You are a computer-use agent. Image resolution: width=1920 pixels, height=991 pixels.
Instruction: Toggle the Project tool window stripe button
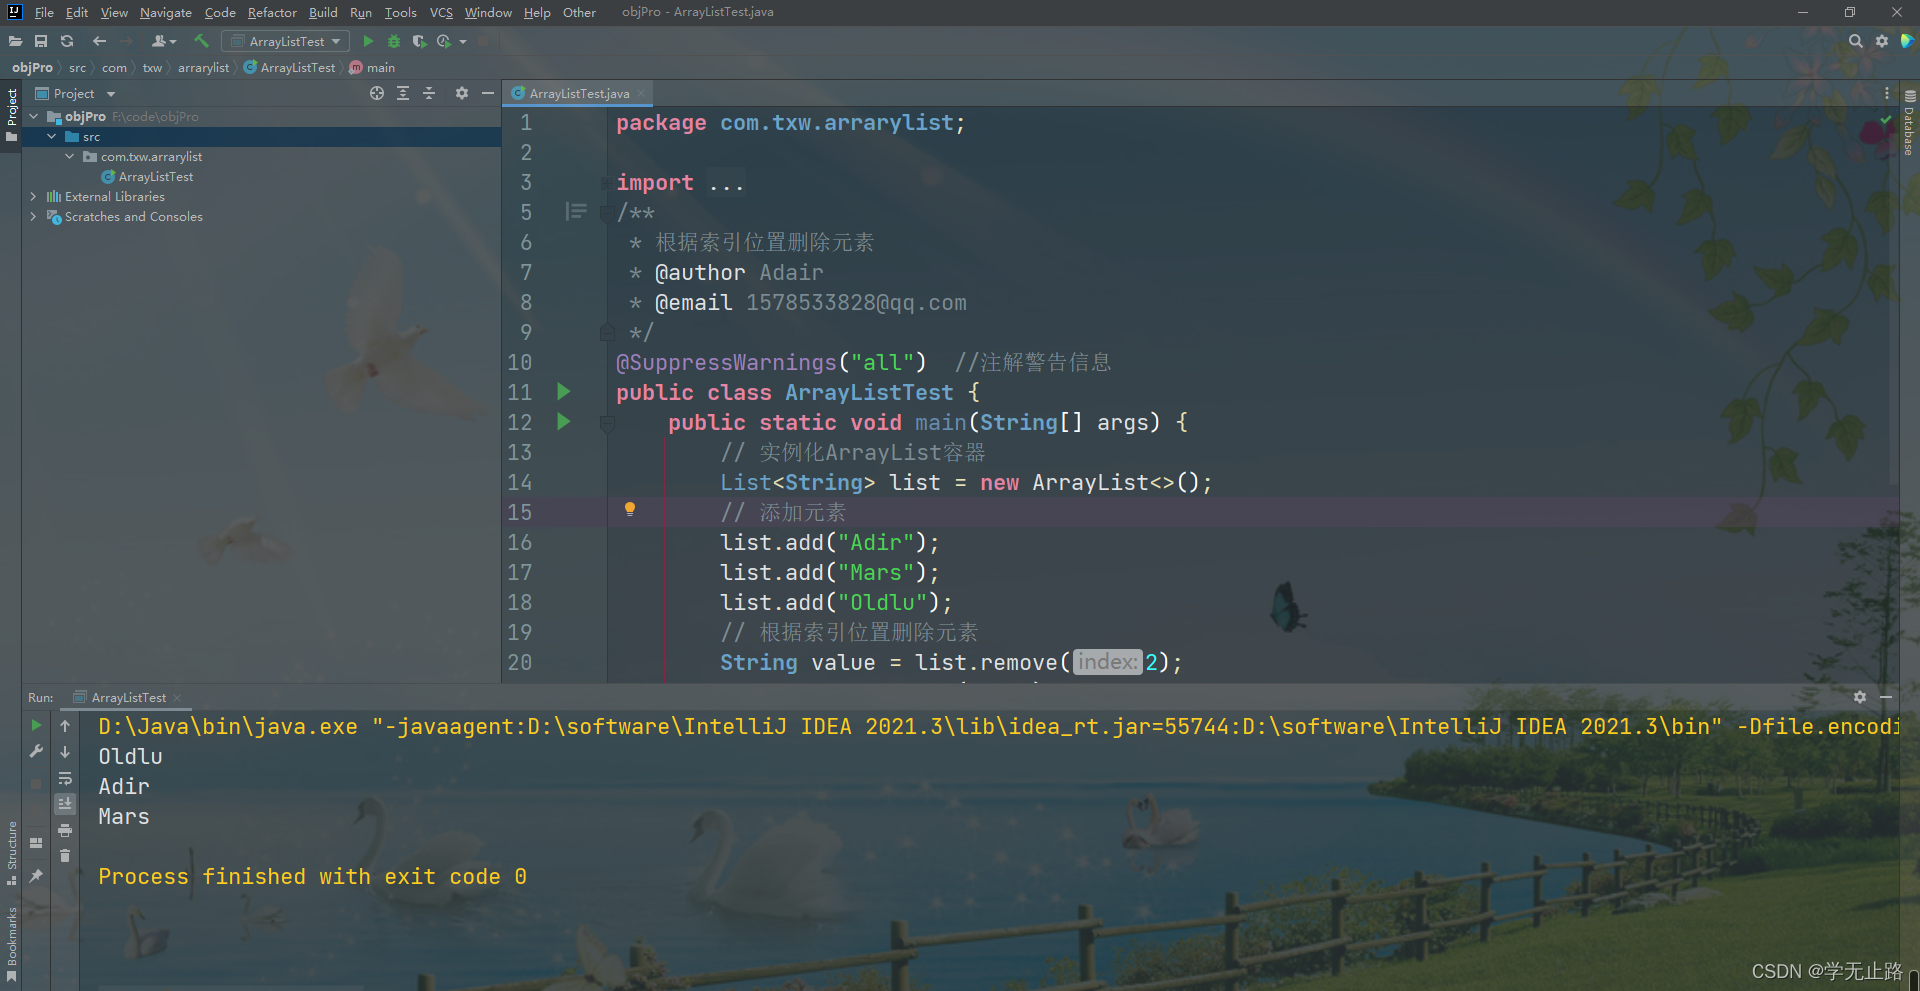[x=11, y=115]
